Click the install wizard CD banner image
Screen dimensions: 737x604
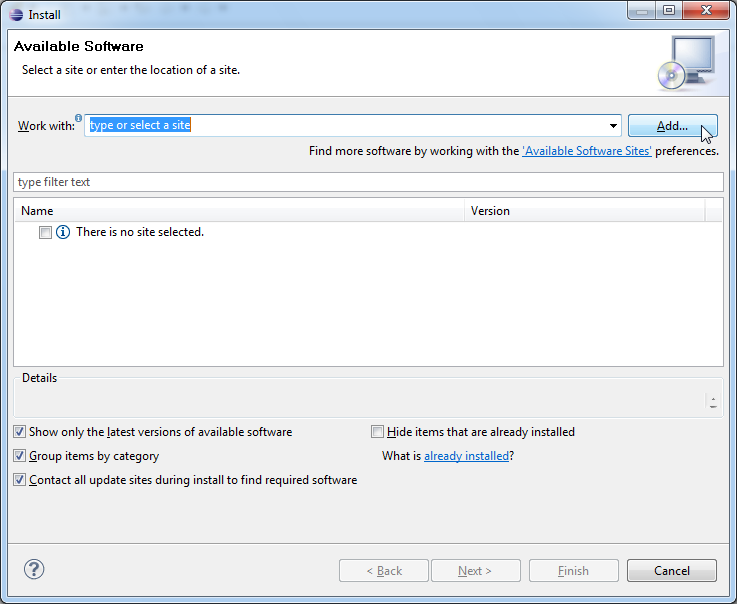click(x=686, y=61)
